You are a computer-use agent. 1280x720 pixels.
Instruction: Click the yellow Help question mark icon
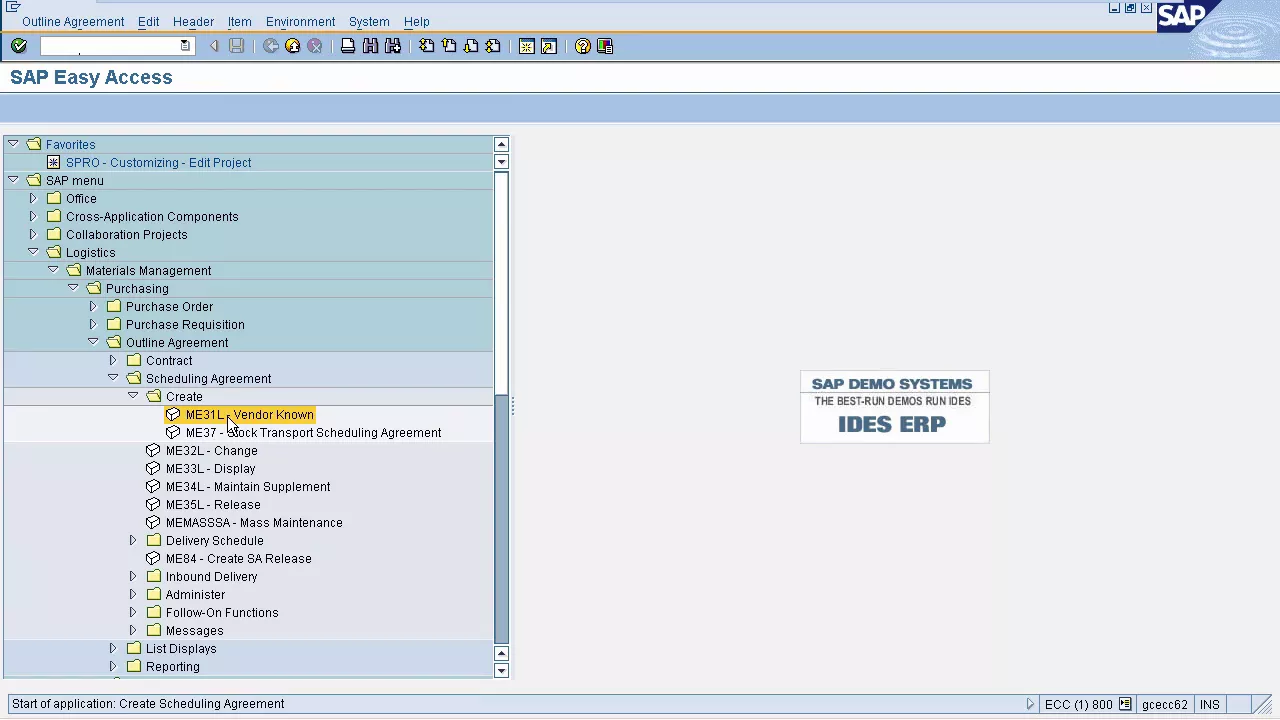coord(583,46)
